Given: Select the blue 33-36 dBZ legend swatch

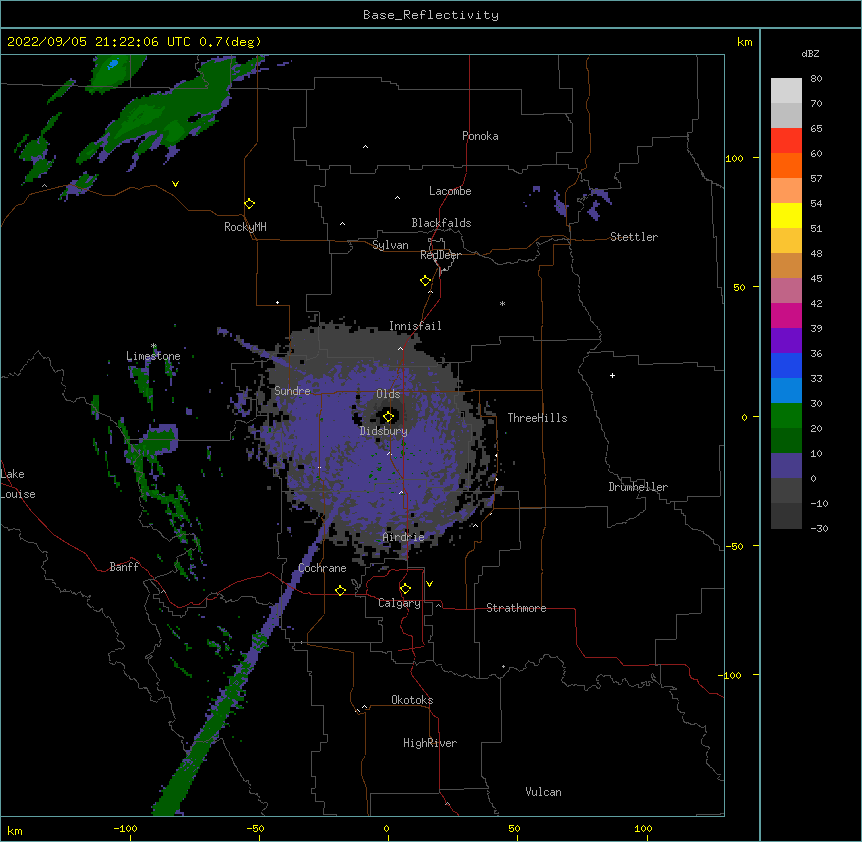Looking at the screenshot, I should coord(786,365).
